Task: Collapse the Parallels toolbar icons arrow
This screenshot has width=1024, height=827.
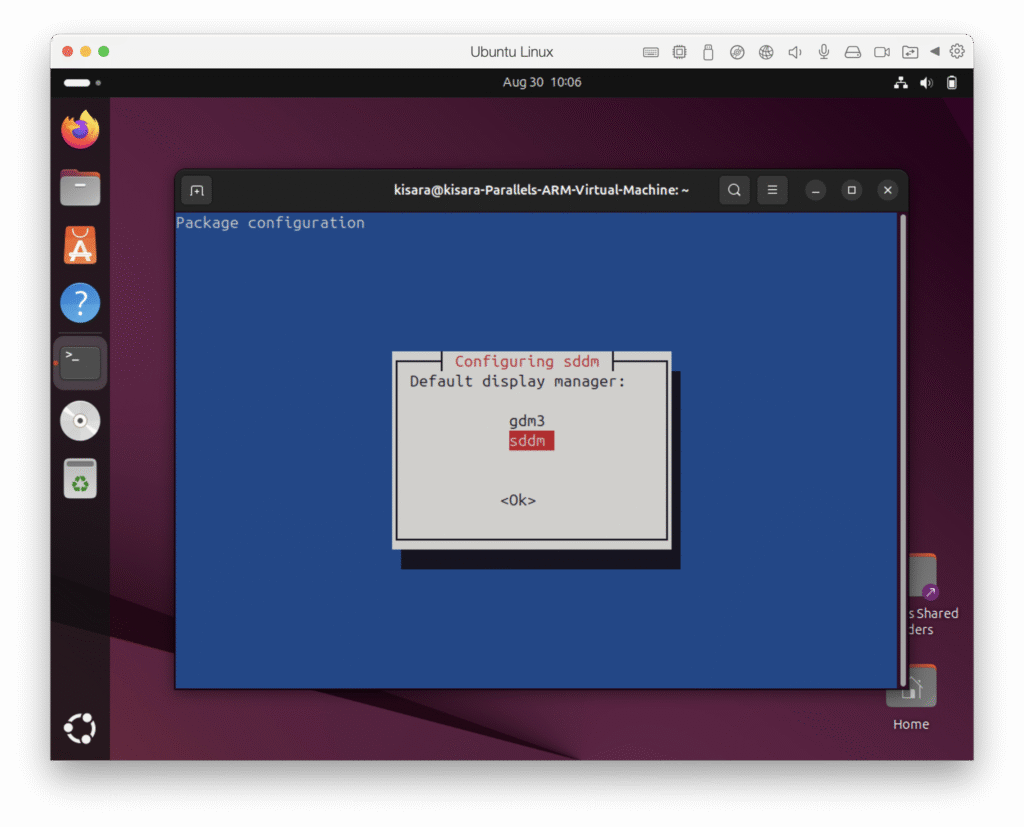Action: pos(935,51)
